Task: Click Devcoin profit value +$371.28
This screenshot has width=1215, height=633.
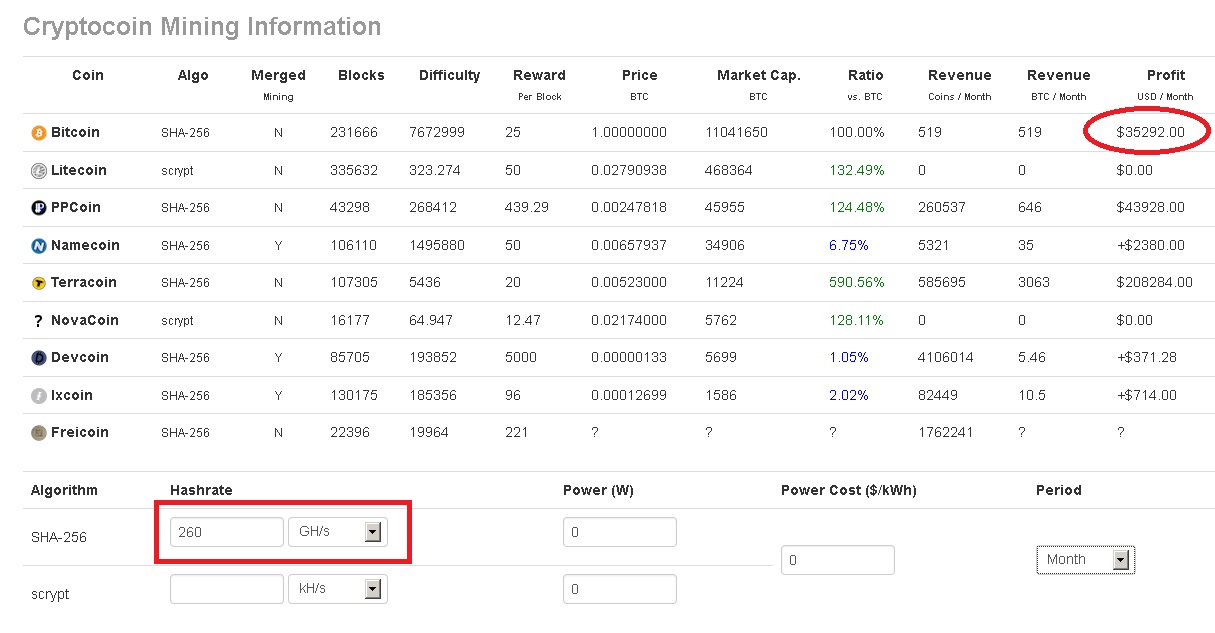Action: pyautogui.click(x=1146, y=357)
